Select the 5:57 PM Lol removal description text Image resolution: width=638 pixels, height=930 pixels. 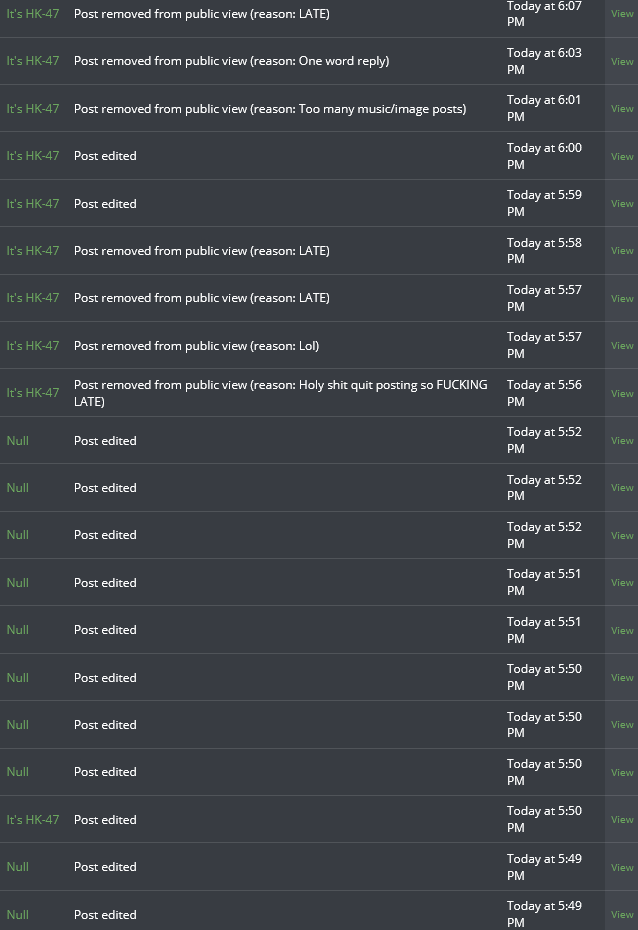coord(196,346)
